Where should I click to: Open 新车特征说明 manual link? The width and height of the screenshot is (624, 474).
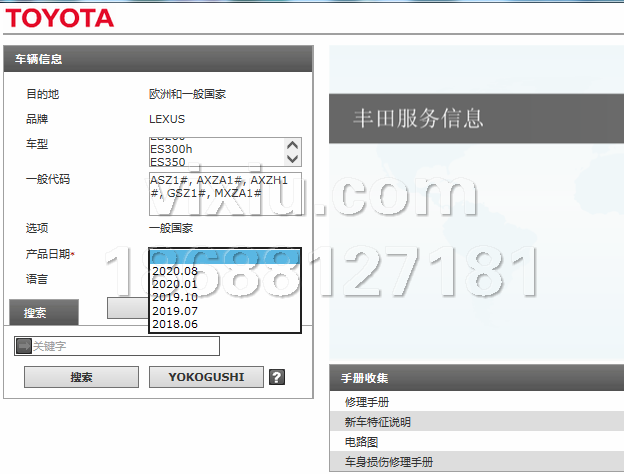pos(378,422)
